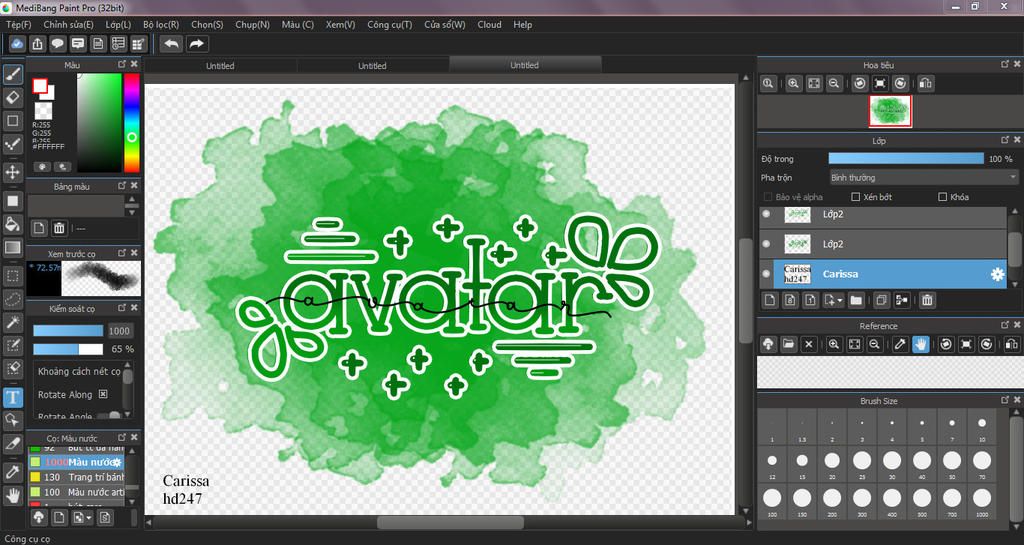Toggle the Khóa lock checkbox
Viewport: 1024px width, 545px height.
(942, 196)
